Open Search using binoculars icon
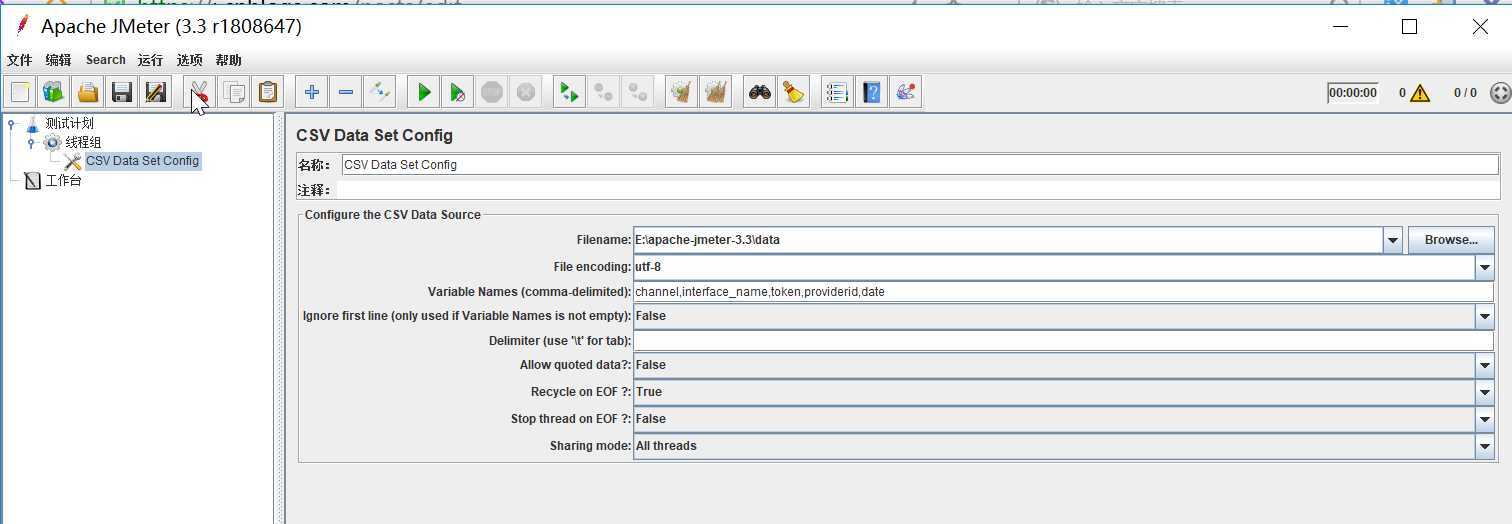This screenshot has width=1512, height=524. coord(760,92)
